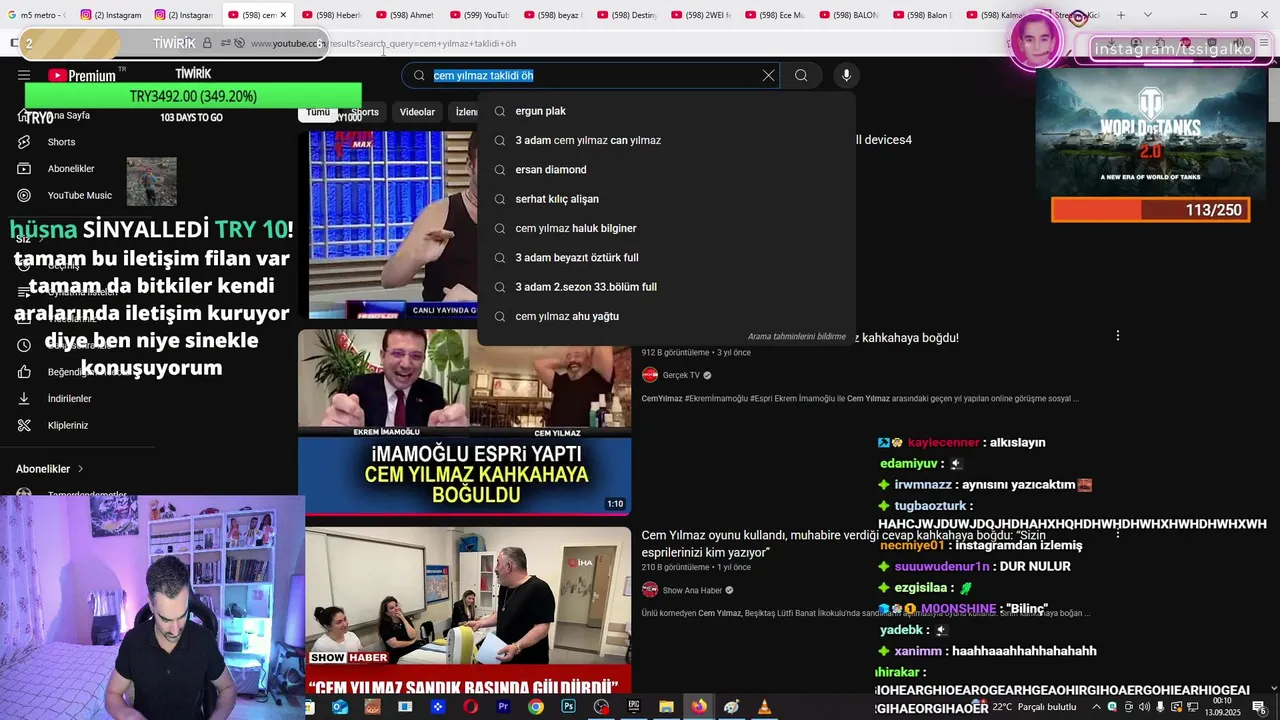Open three-dot menu for the Gerçek TV video

1117,336
